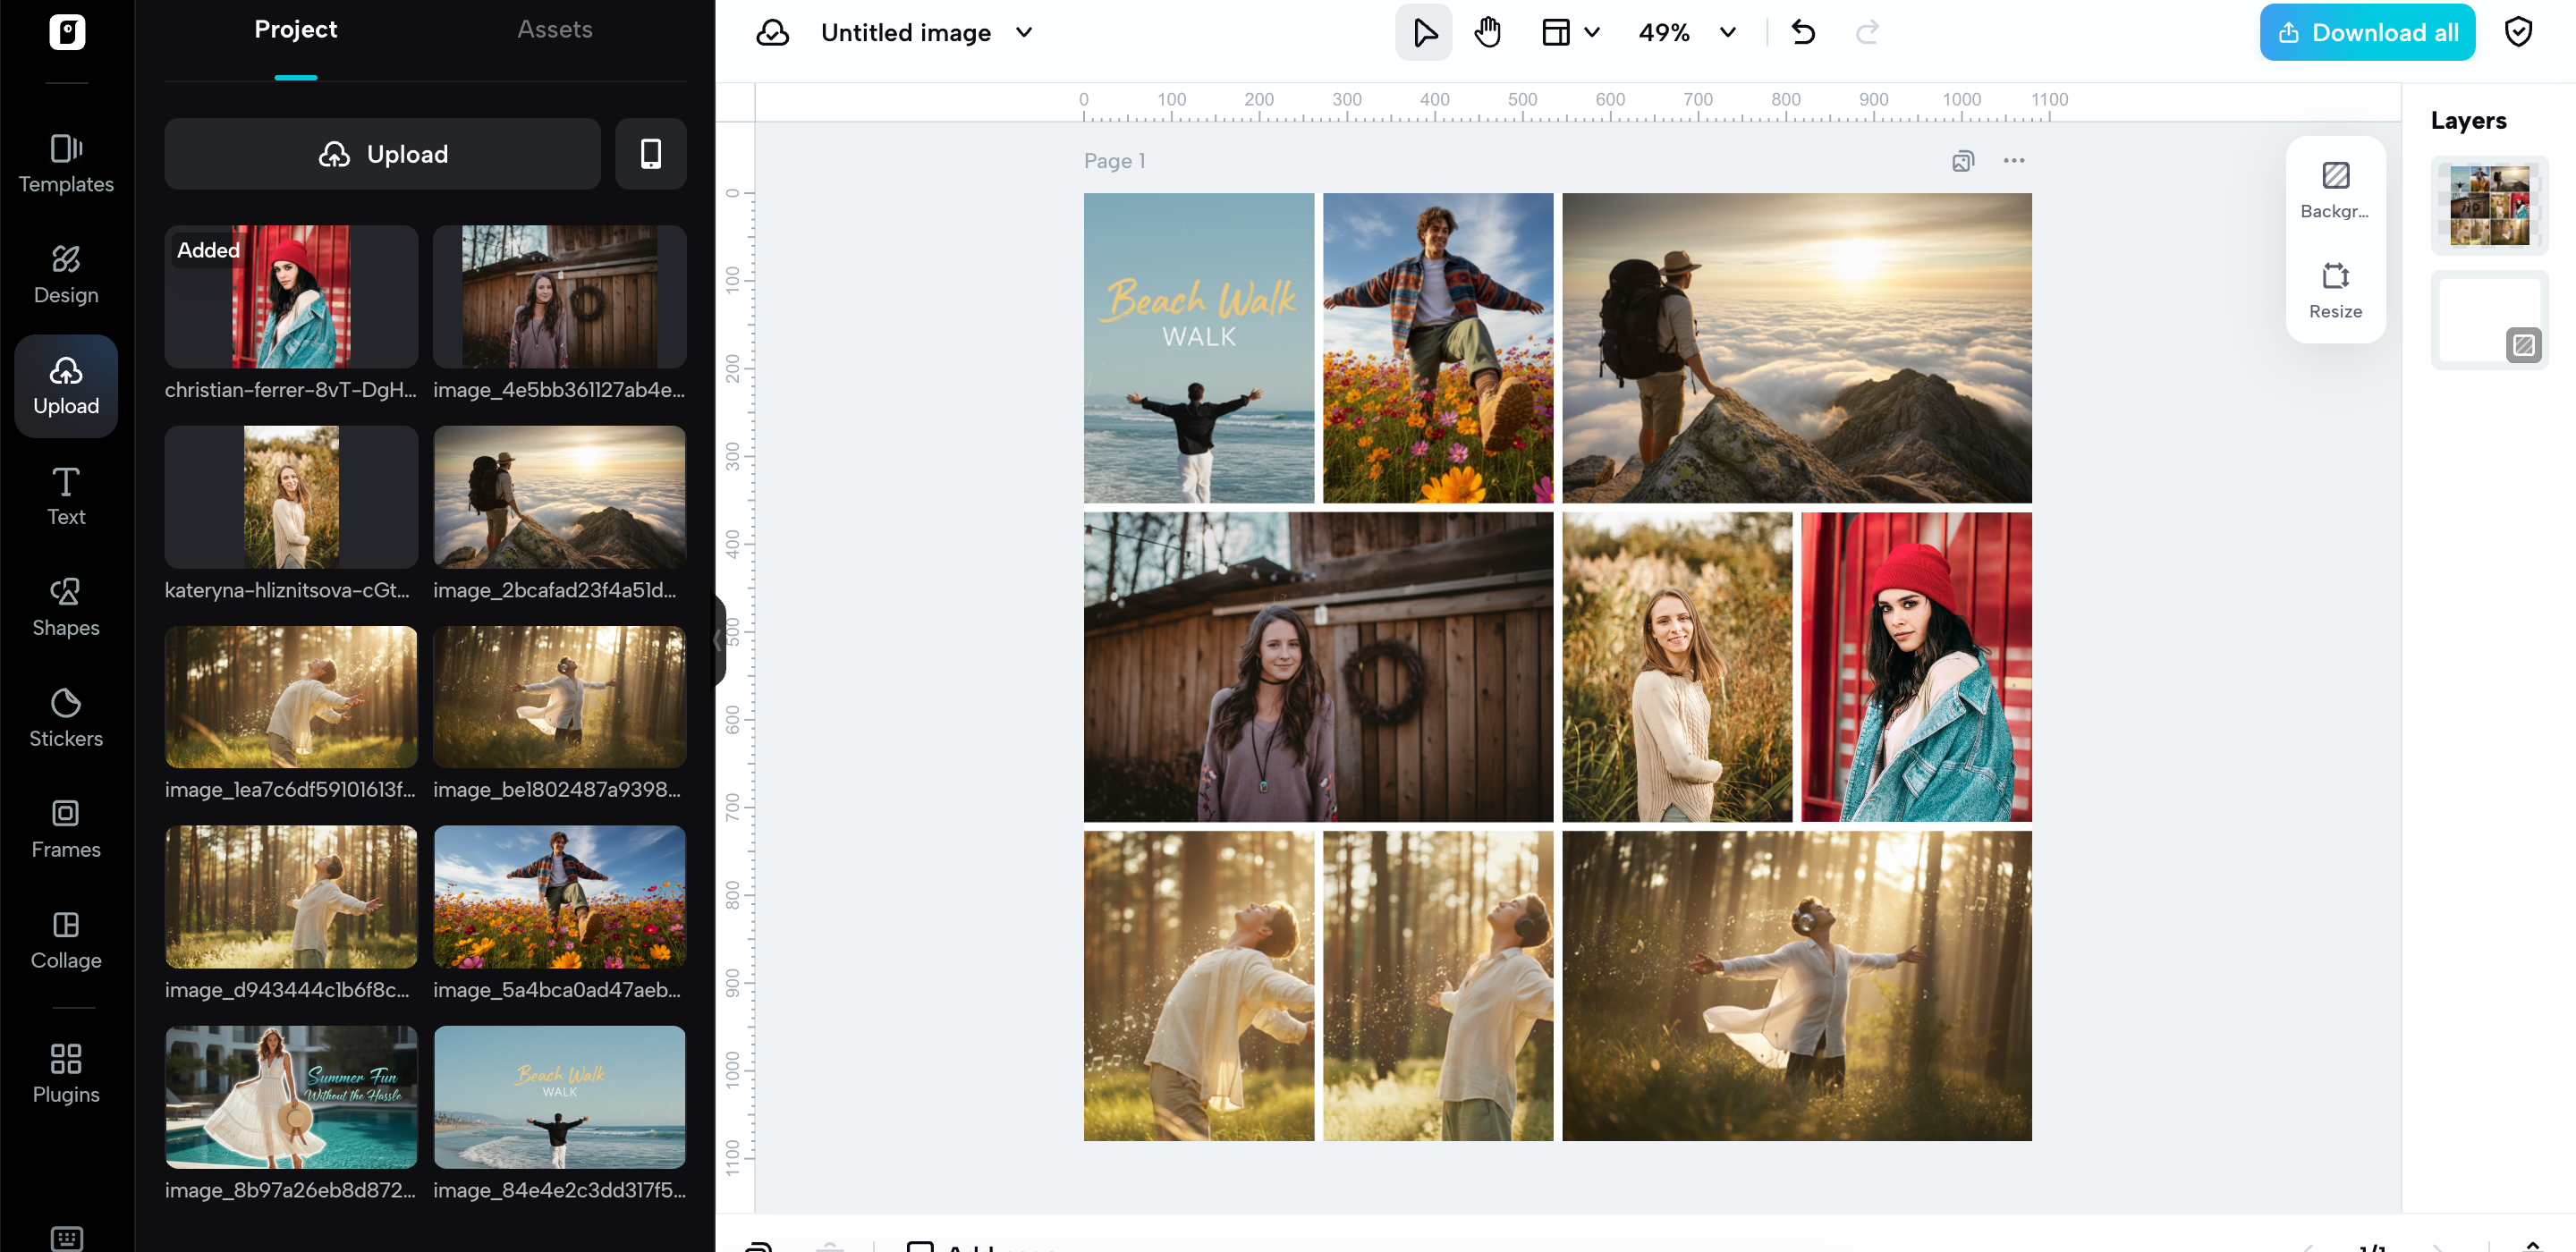2576x1252 pixels.
Task: Browse the Stickers panel
Action: [66, 718]
